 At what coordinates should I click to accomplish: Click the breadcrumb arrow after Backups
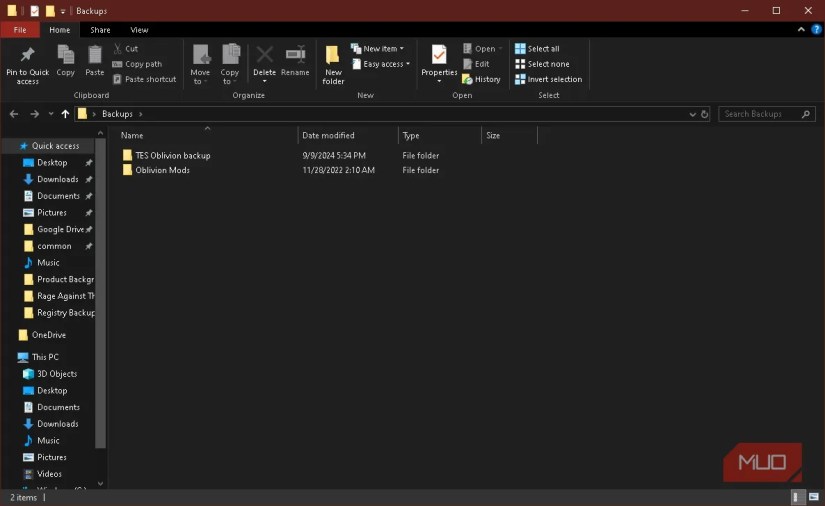coord(140,114)
